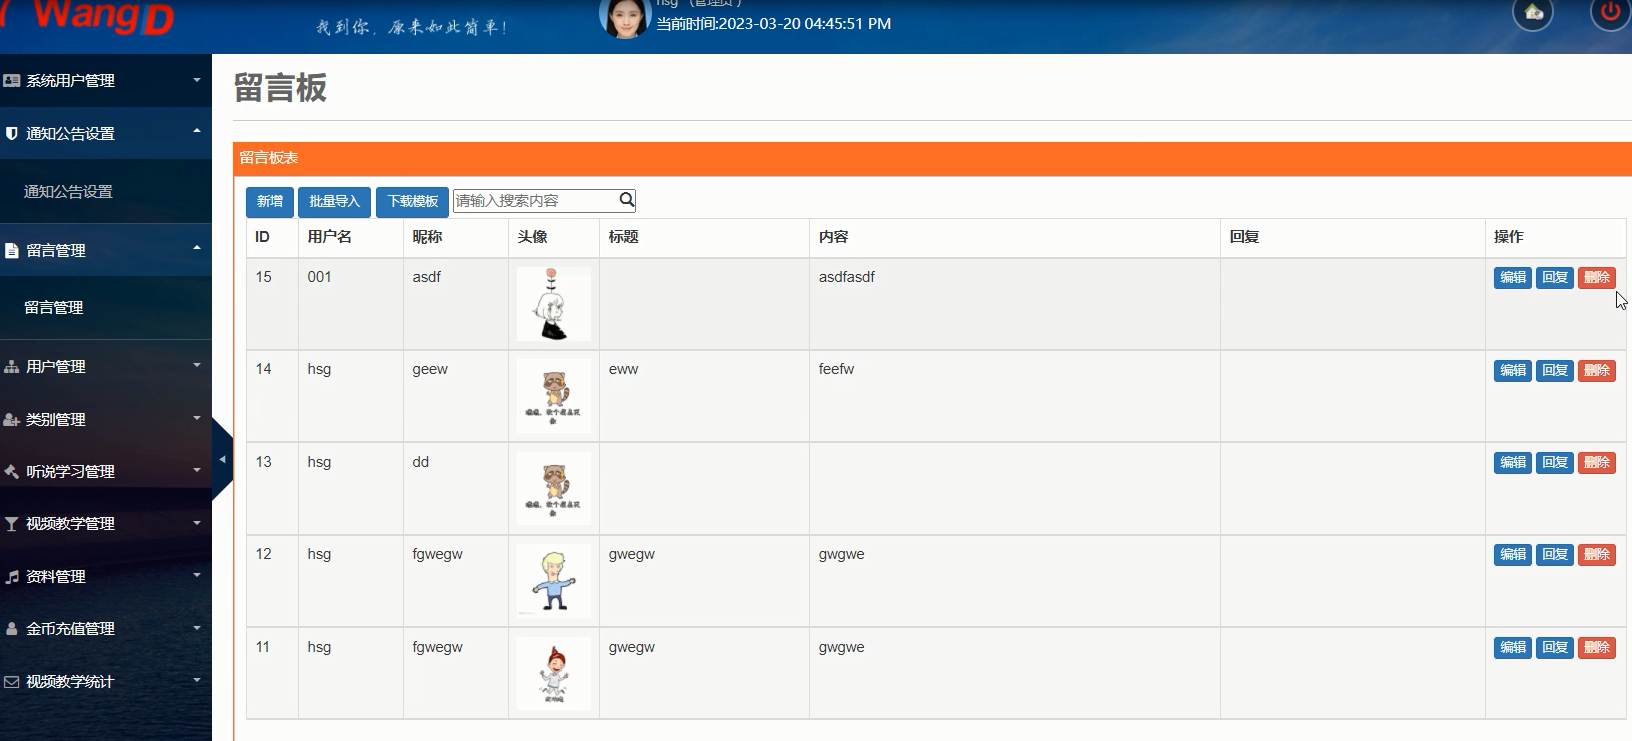Expand the 金币充值管理 menu arrow
The image size is (1632, 741).
click(197, 627)
